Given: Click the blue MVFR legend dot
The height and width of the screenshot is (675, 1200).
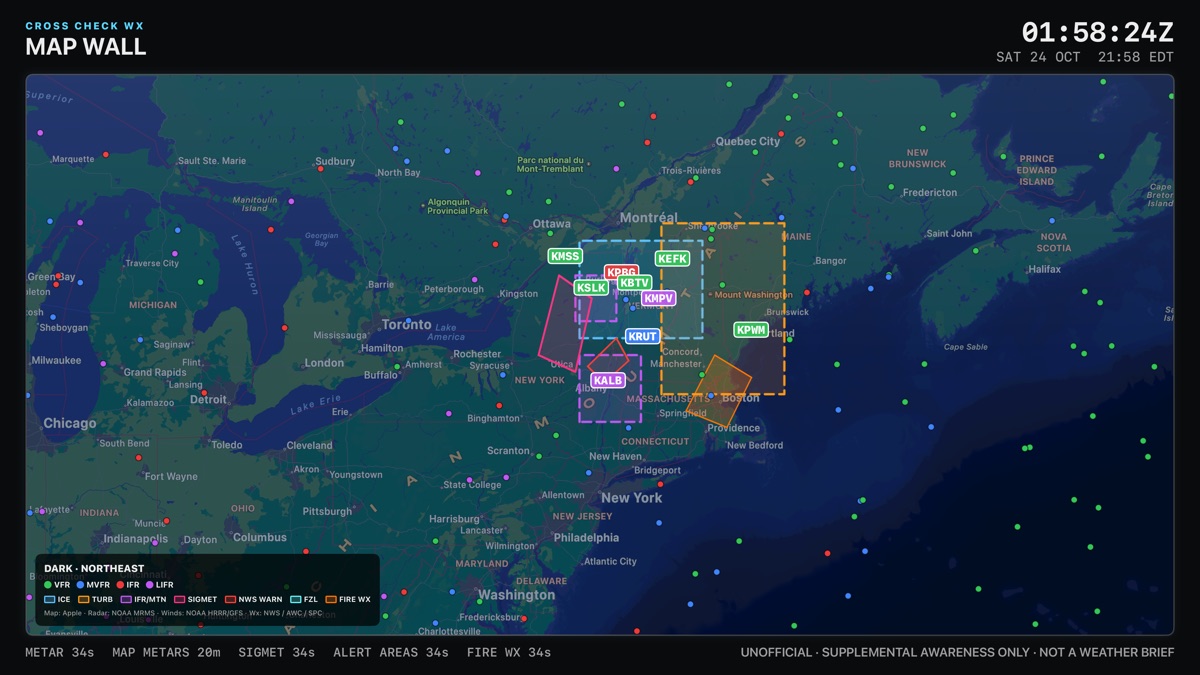Looking at the screenshot, I should 80,584.
